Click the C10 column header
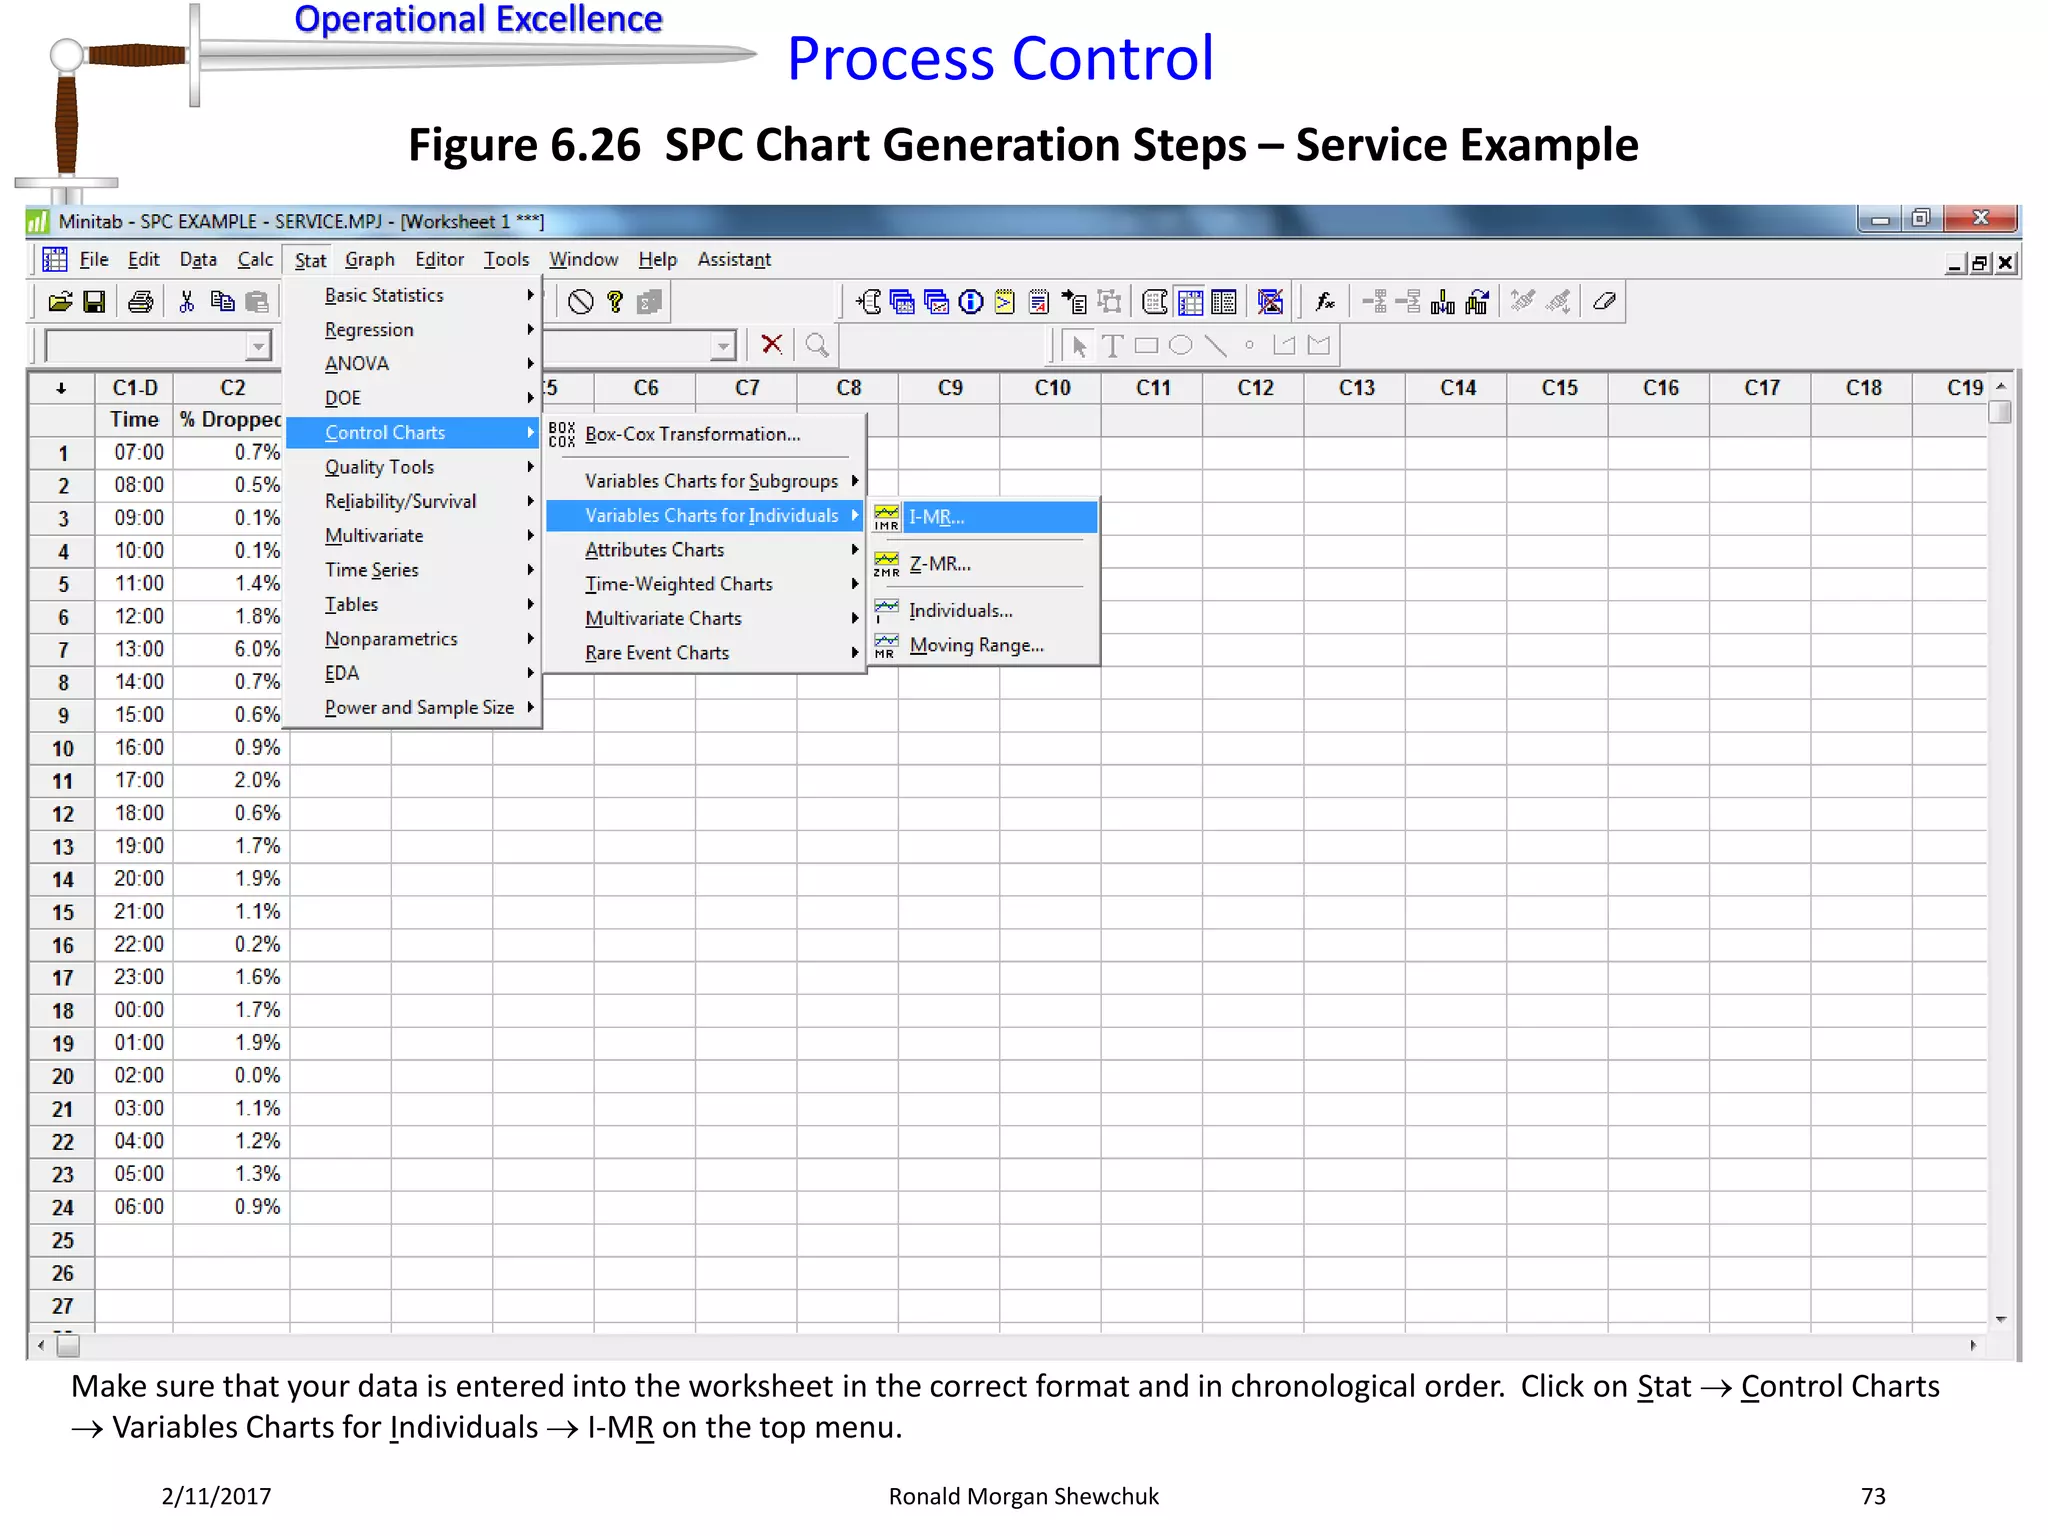 [x=1051, y=388]
